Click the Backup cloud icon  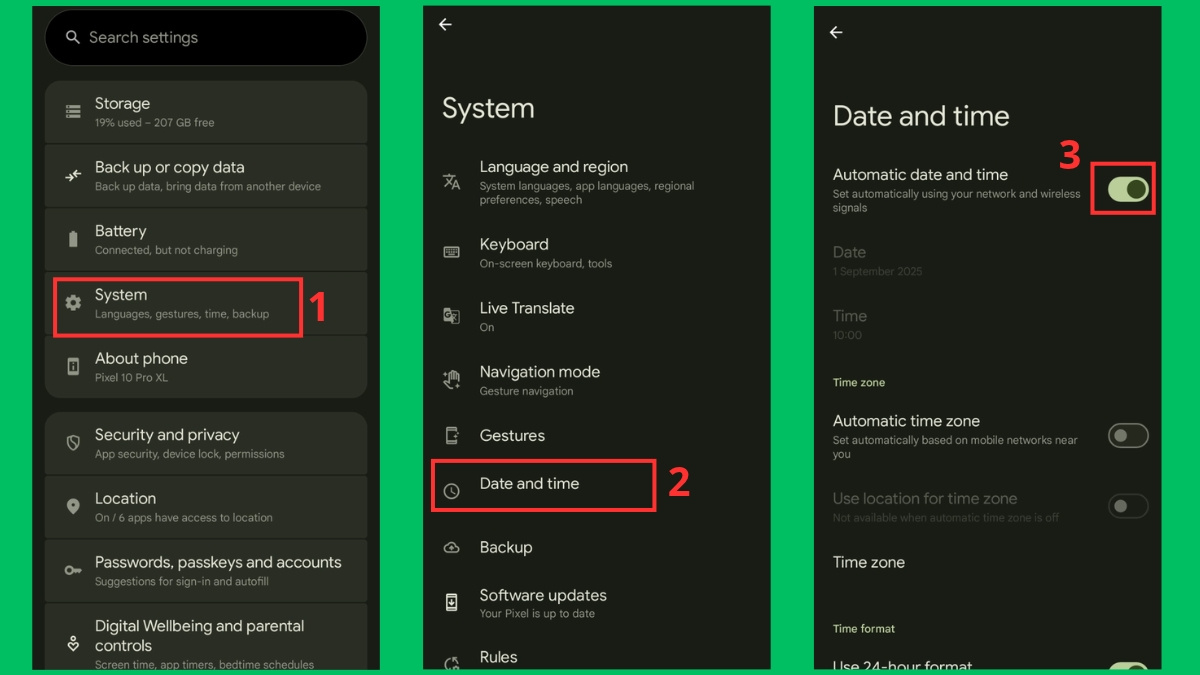click(x=452, y=548)
